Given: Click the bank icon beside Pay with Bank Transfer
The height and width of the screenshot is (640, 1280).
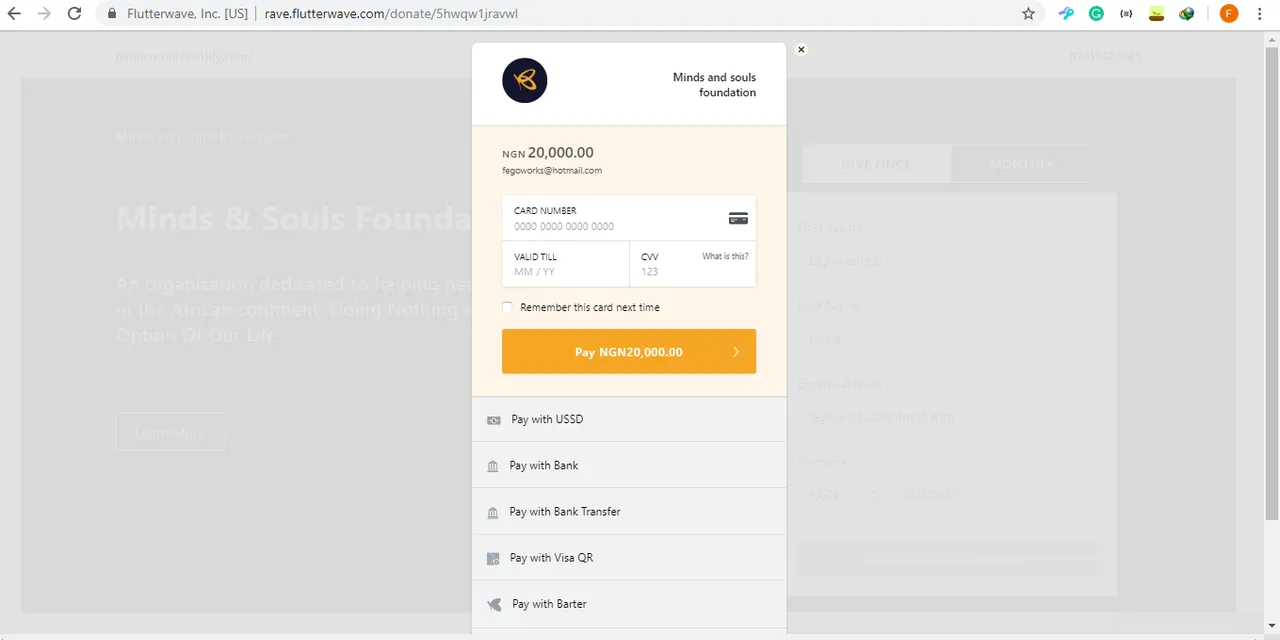Looking at the screenshot, I should pos(492,512).
